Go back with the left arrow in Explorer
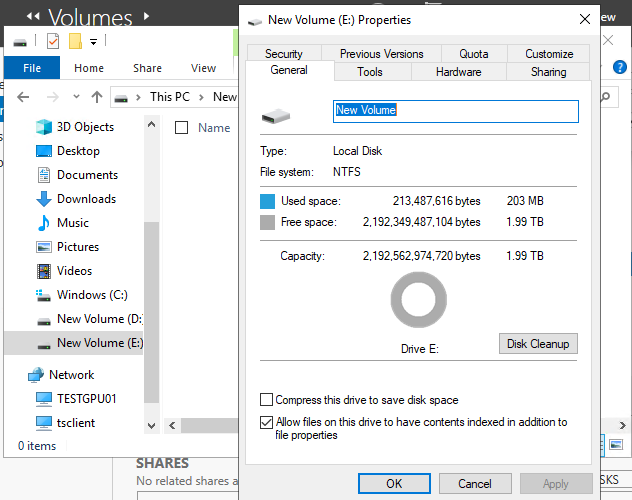This screenshot has height=500, width=632. (23, 97)
